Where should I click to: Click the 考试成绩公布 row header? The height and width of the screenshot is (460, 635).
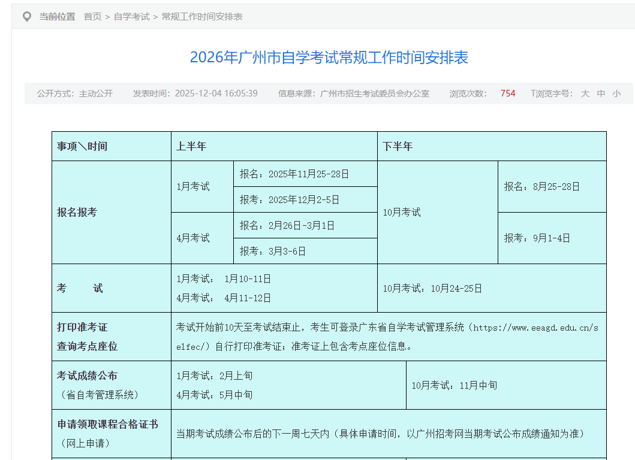87,375
